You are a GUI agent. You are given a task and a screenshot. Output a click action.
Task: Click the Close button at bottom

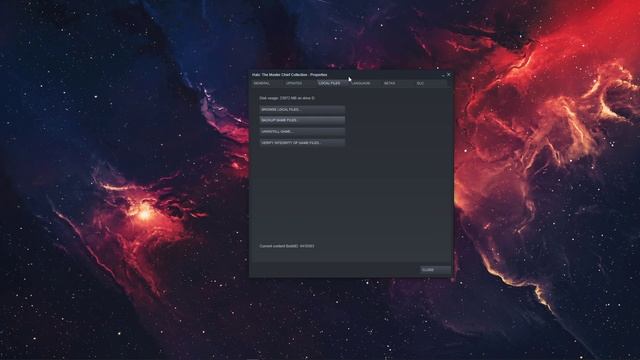click(x=436, y=270)
